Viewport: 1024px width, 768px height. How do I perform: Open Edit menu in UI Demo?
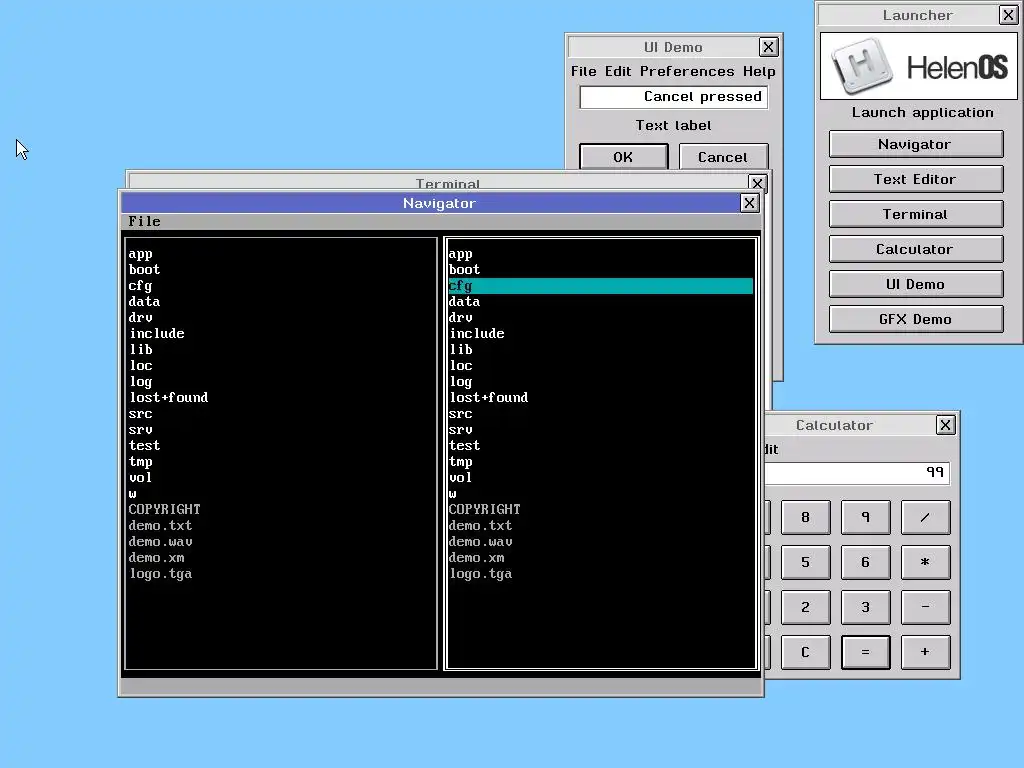[x=618, y=71]
